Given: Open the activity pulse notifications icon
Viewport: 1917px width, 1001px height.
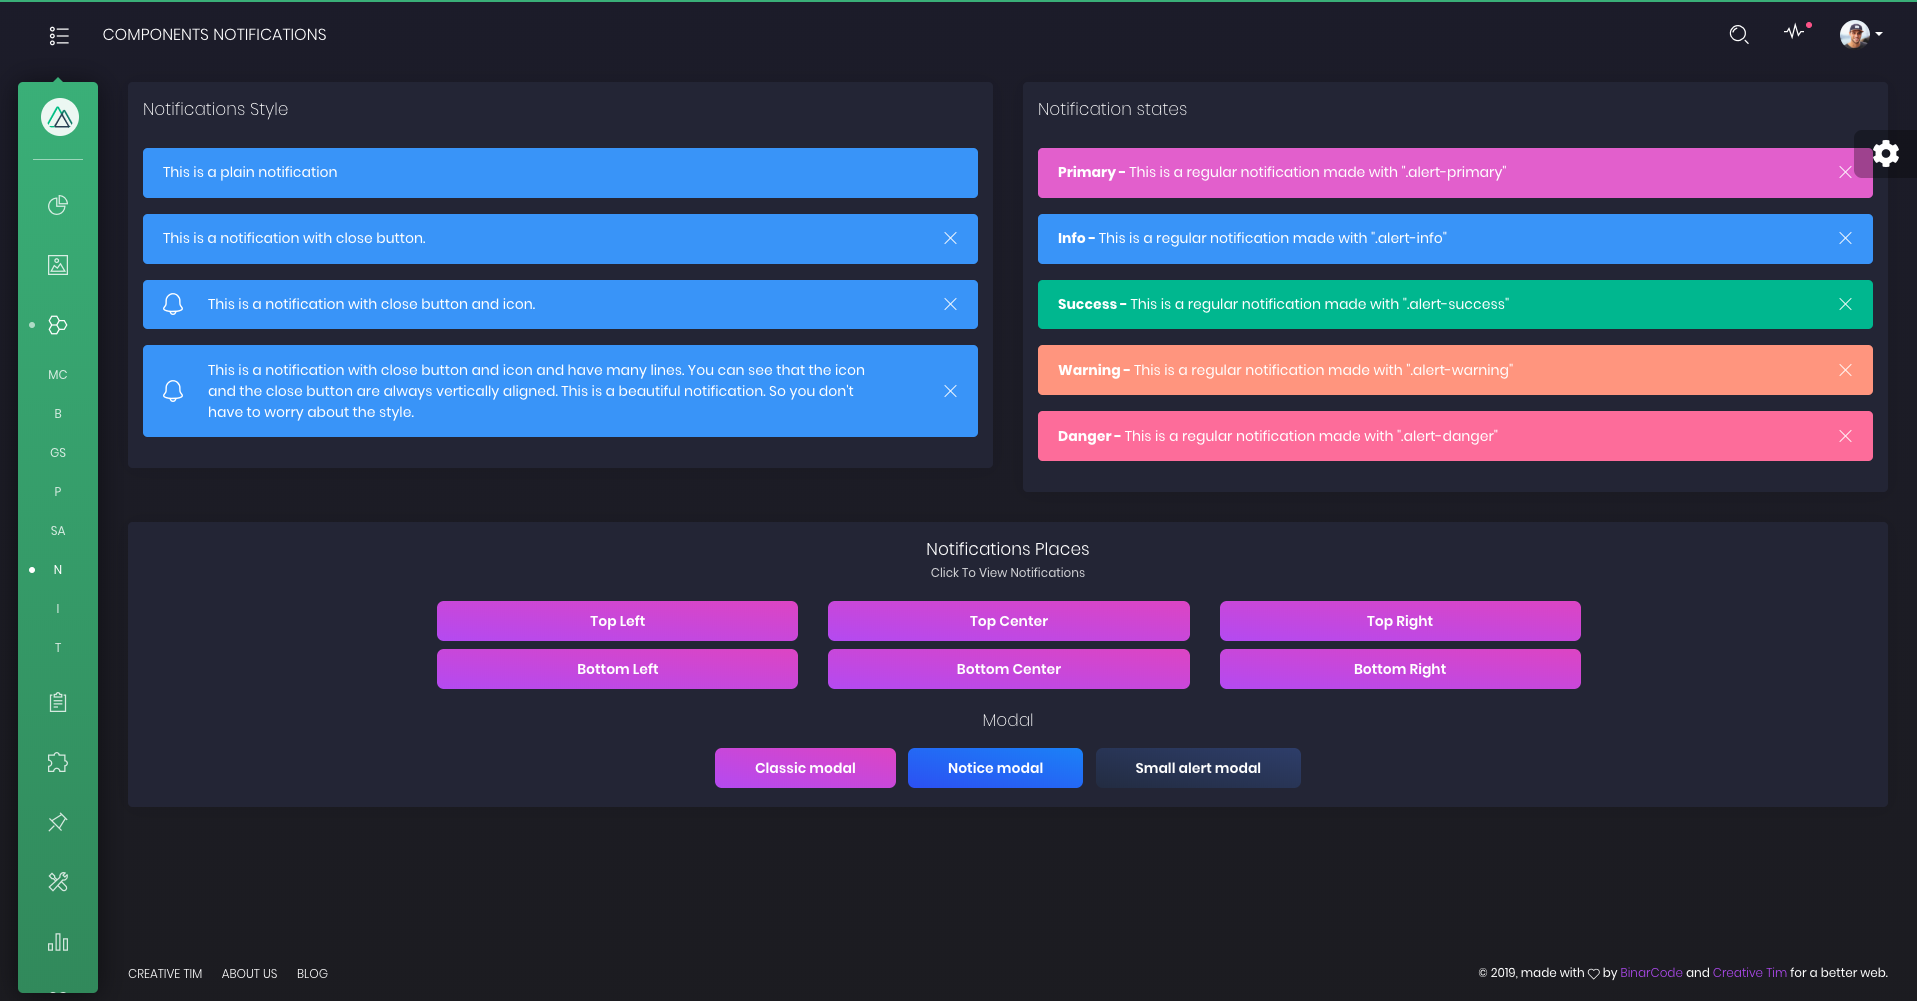Looking at the screenshot, I should (x=1796, y=31).
